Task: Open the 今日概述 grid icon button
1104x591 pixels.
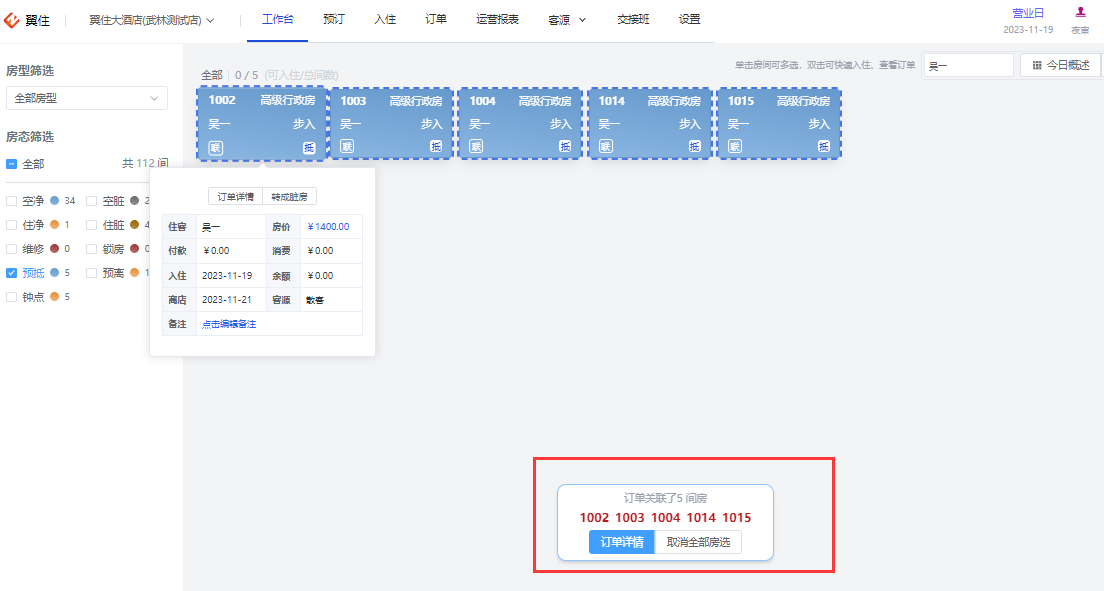Action: (x=1061, y=65)
